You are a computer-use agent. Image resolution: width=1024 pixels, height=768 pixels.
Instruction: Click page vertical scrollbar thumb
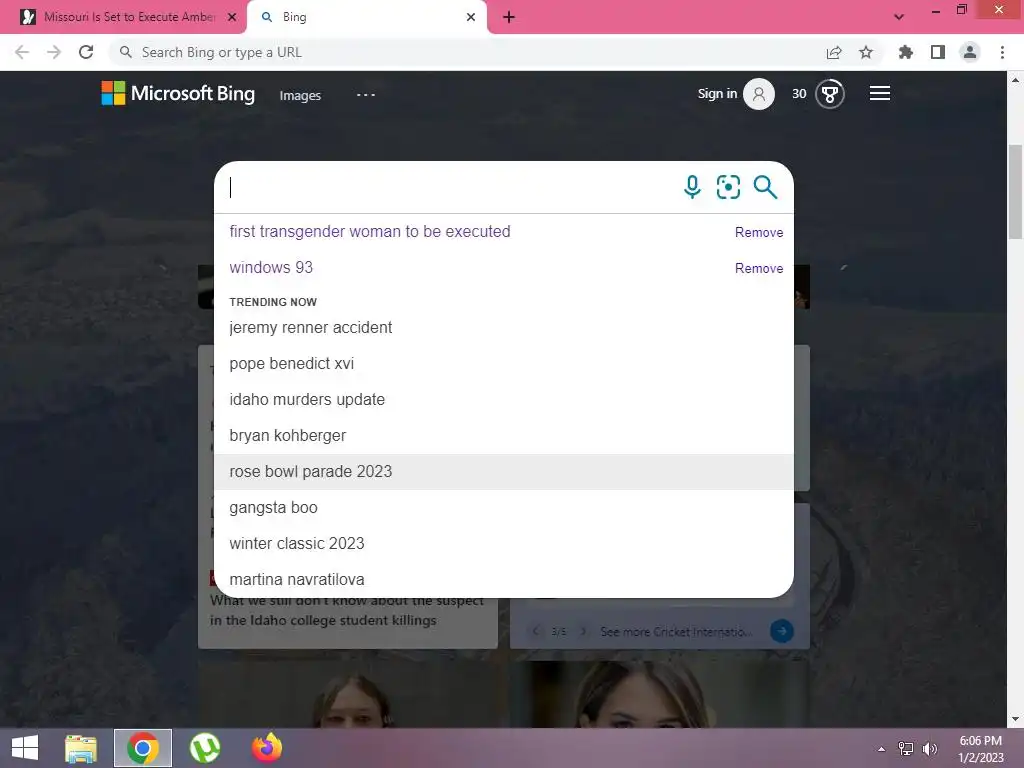1015,192
